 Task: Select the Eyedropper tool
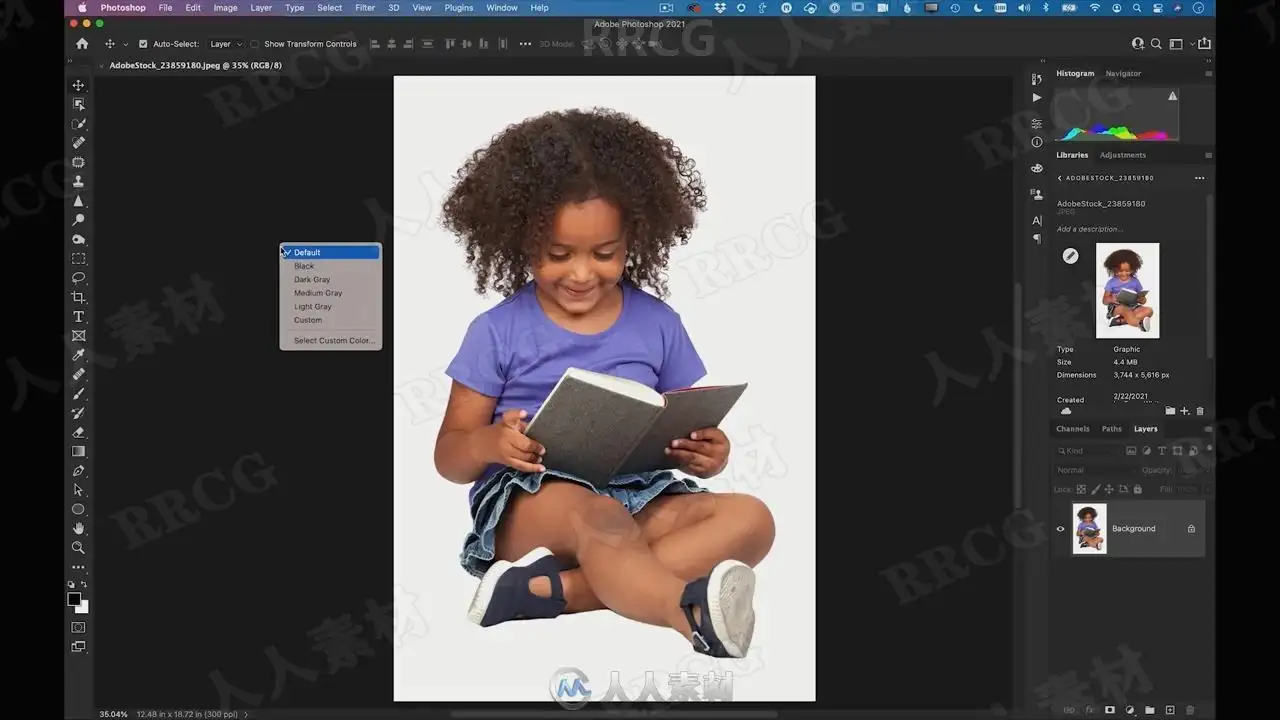pyautogui.click(x=79, y=355)
